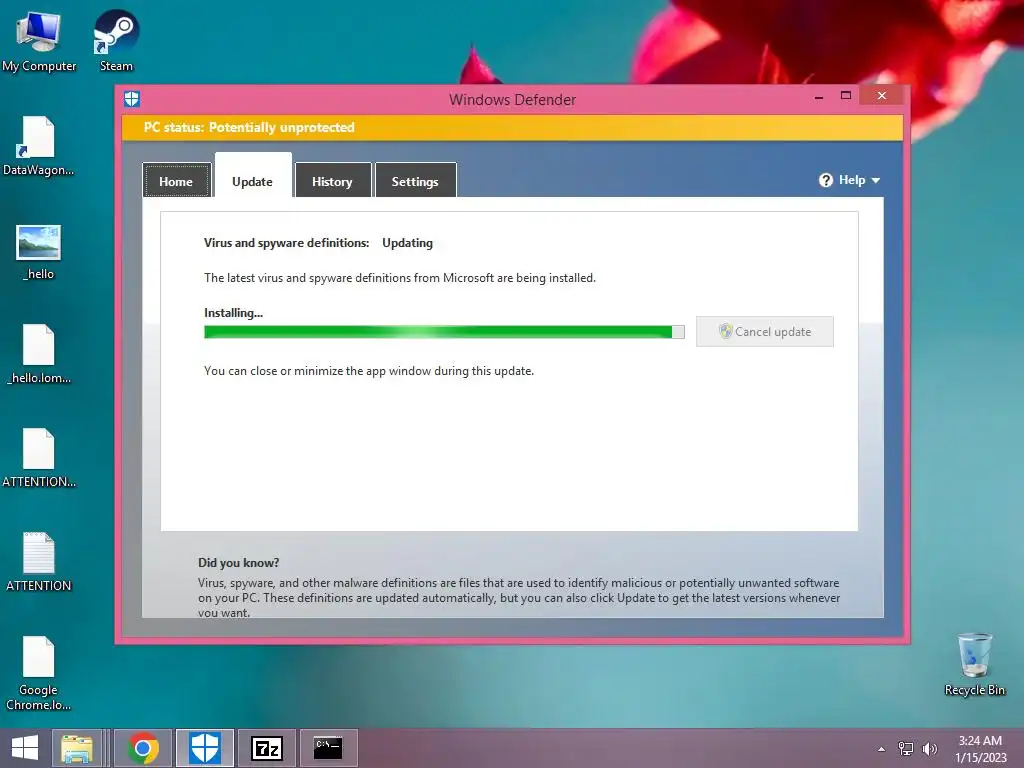Screen dimensions: 1024x768
Task: Click the volume speaker tray icon
Action: (930, 749)
